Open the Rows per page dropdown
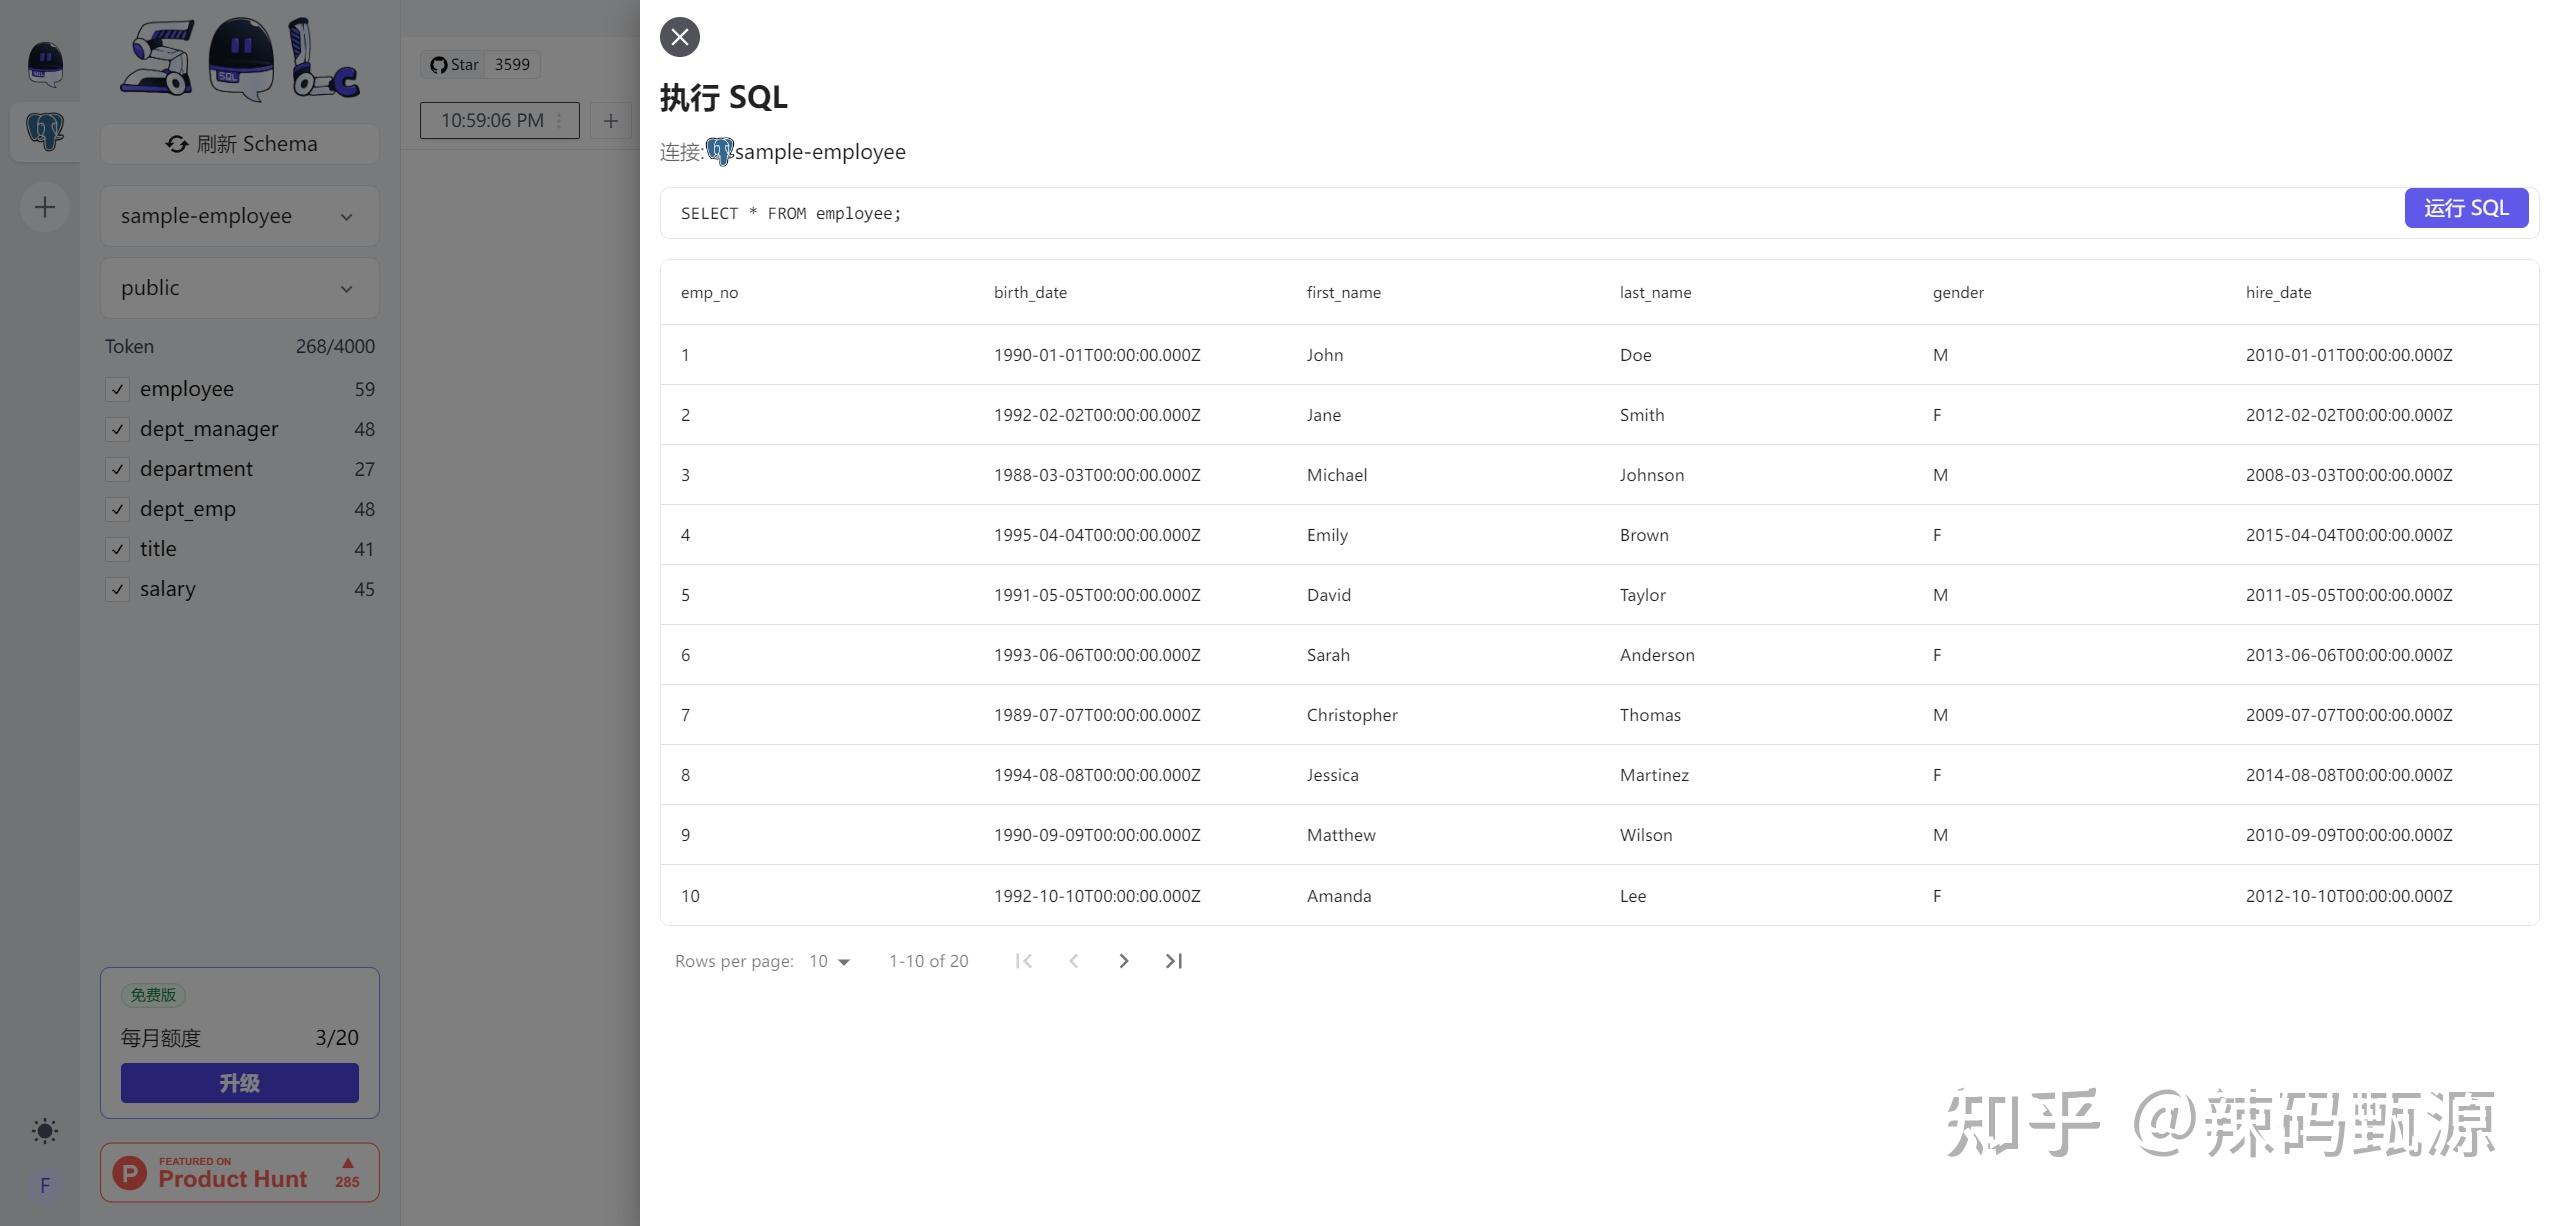The width and height of the screenshot is (2560, 1226). (828, 961)
